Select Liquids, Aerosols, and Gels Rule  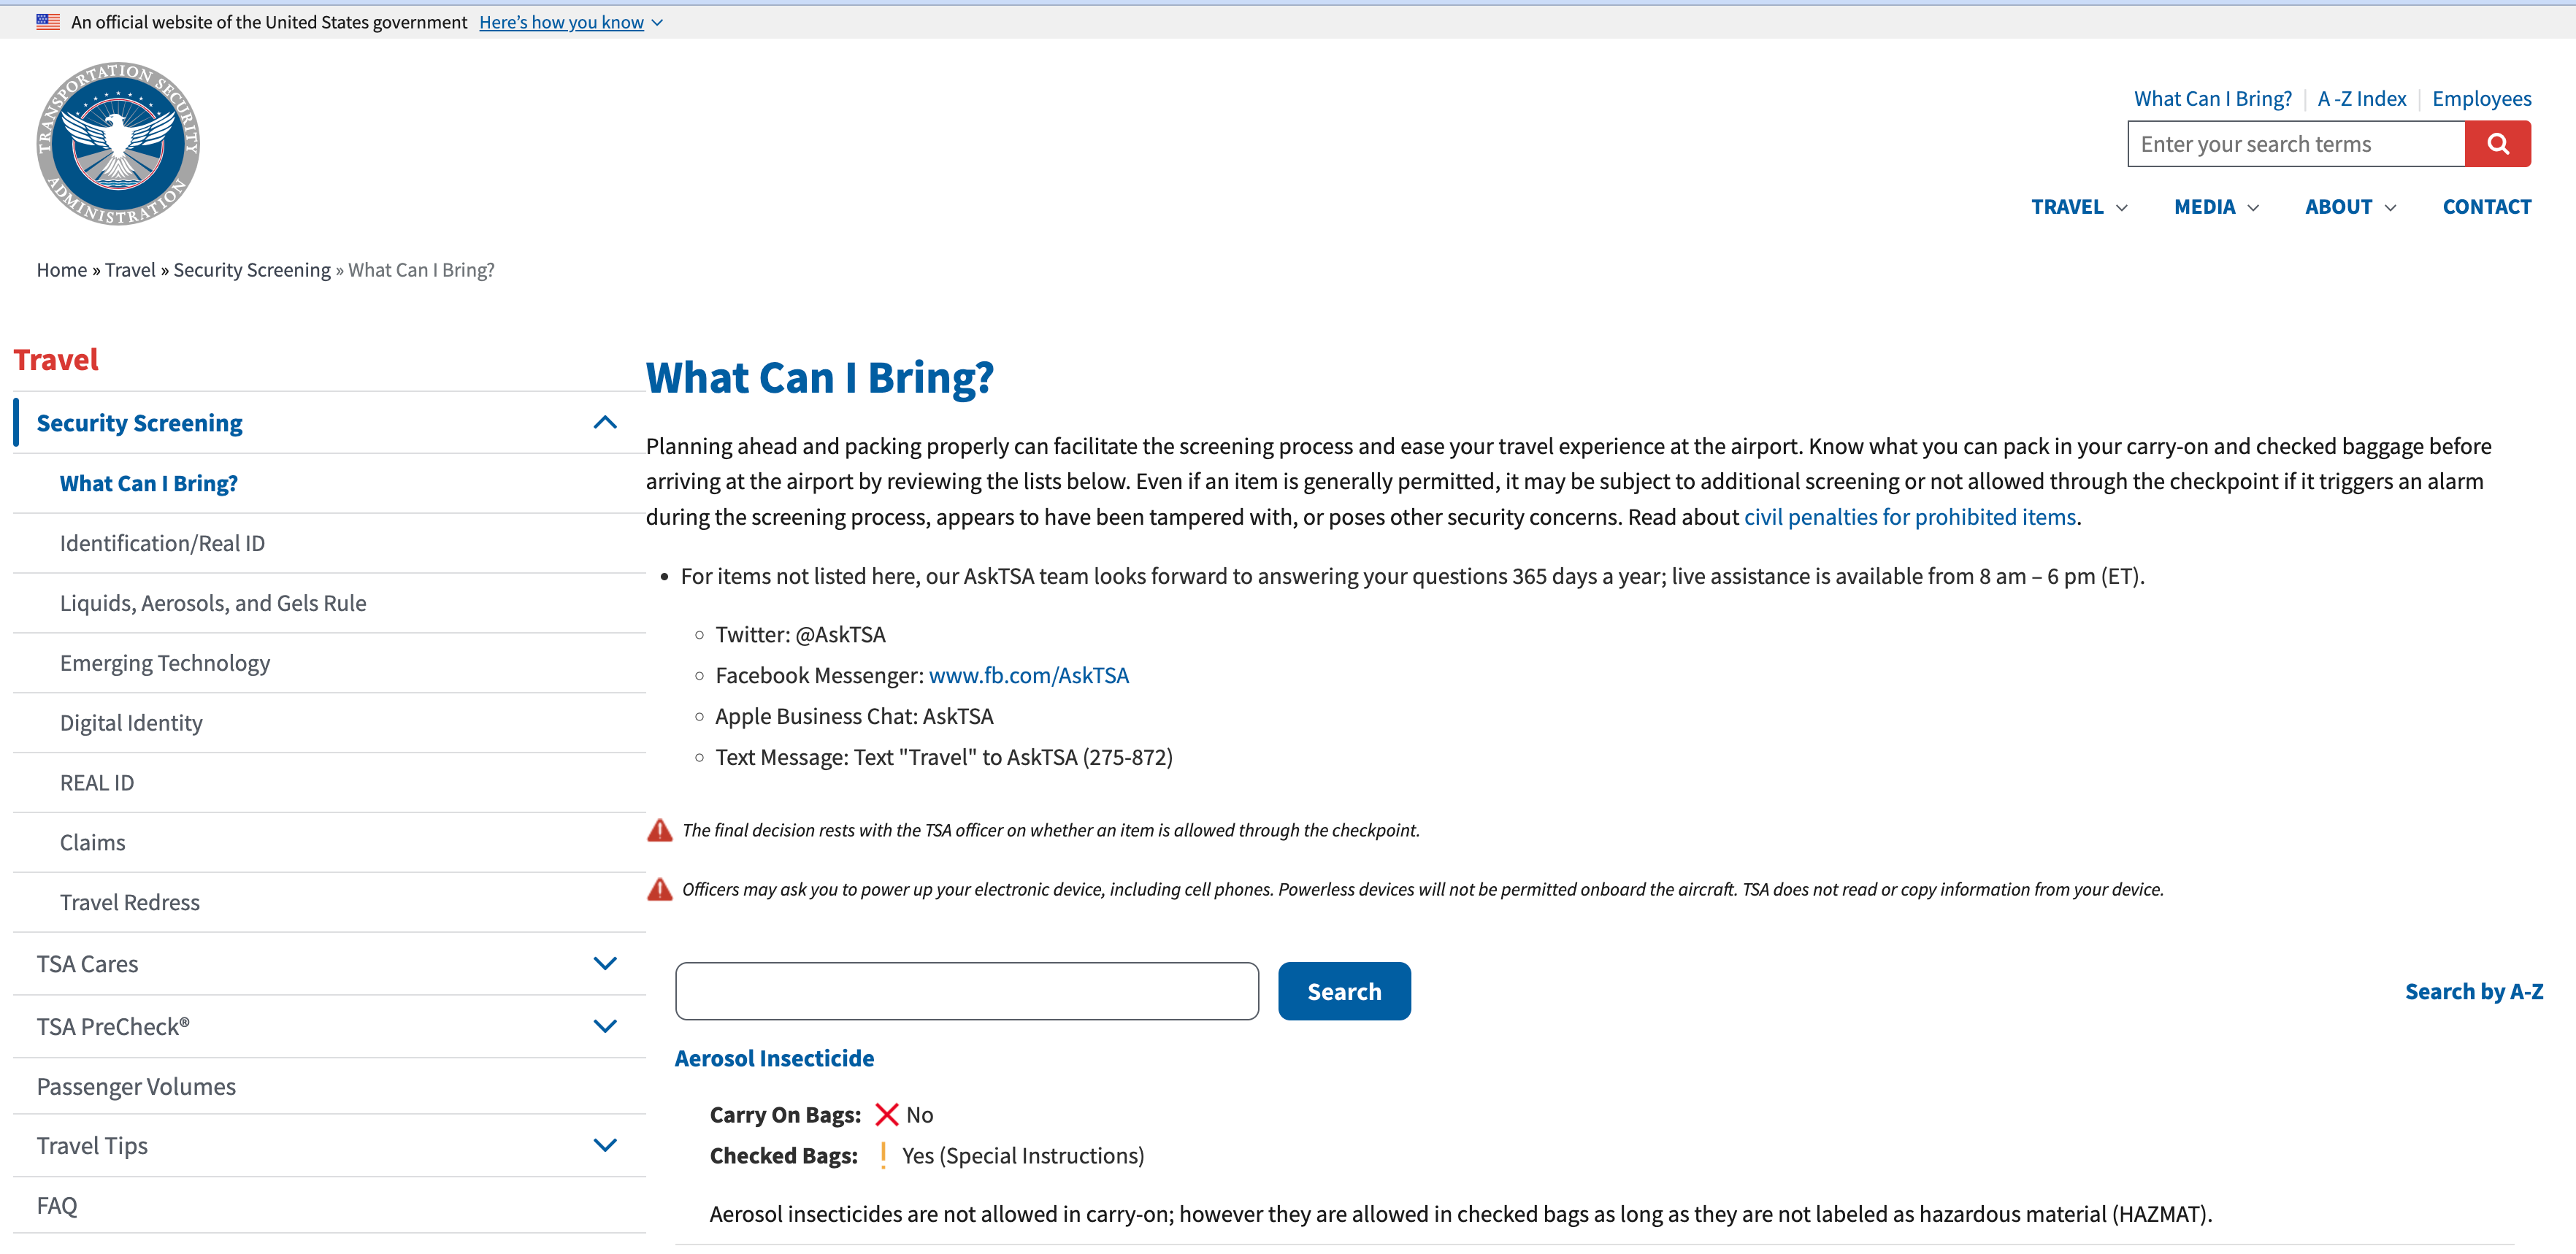(x=213, y=603)
